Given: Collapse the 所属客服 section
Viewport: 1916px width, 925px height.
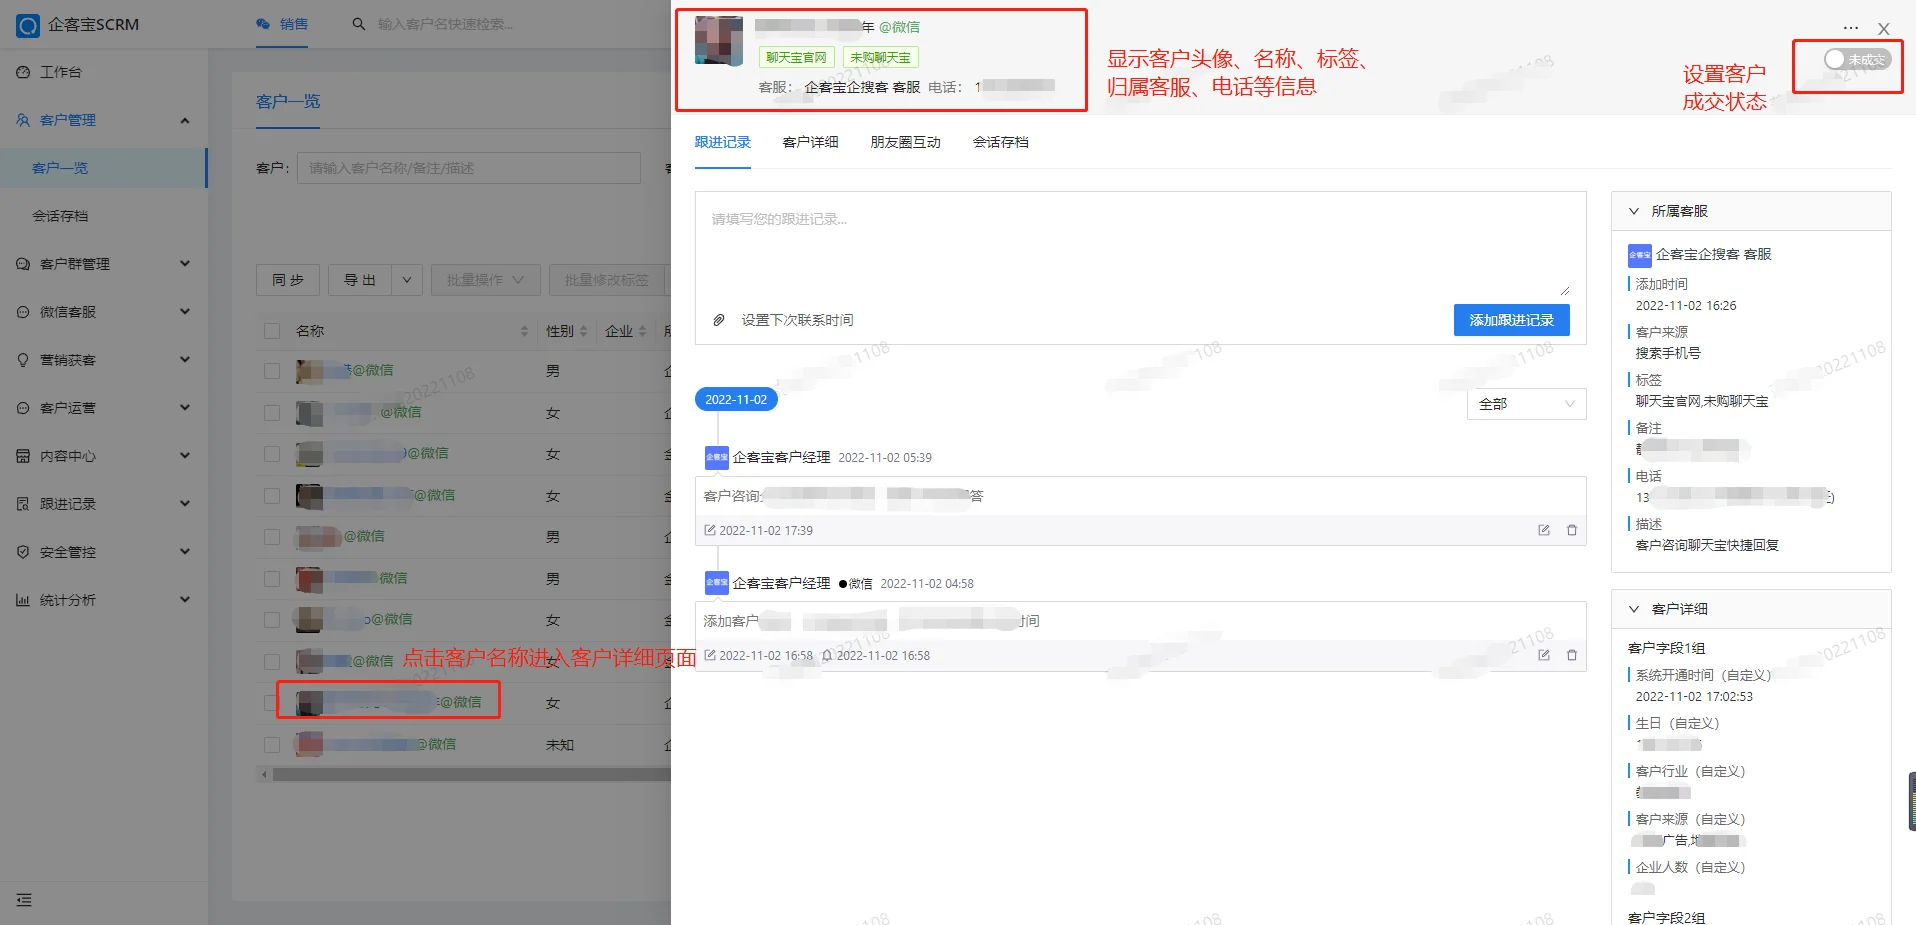Looking at the screenshot, I should (x=1634, y=211).
